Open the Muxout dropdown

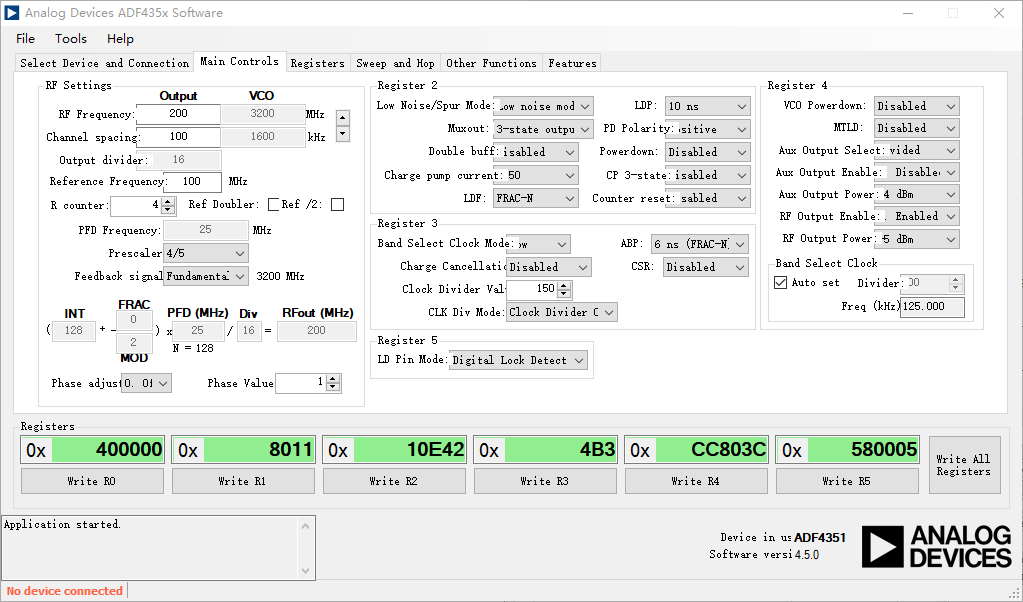543,128
